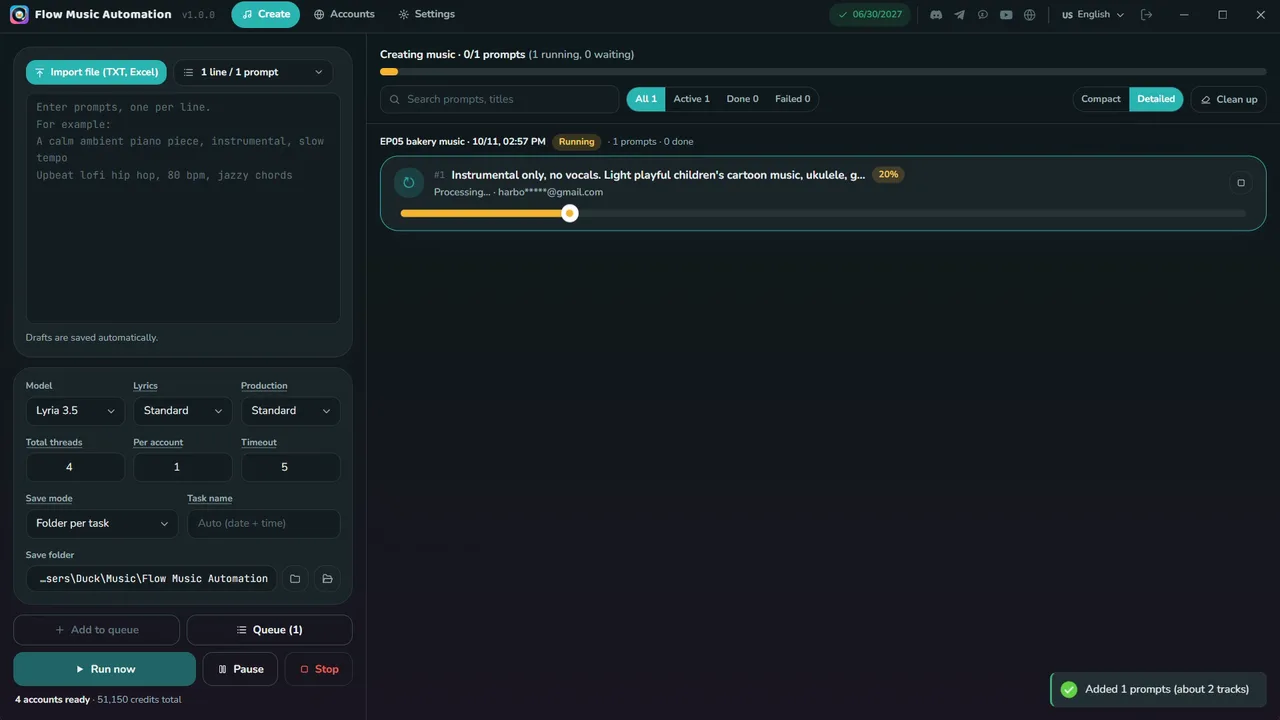Click the license date 06/30/2027 badge
The height and width of the screenshot is (720, 1280).
tap(870, 15)
